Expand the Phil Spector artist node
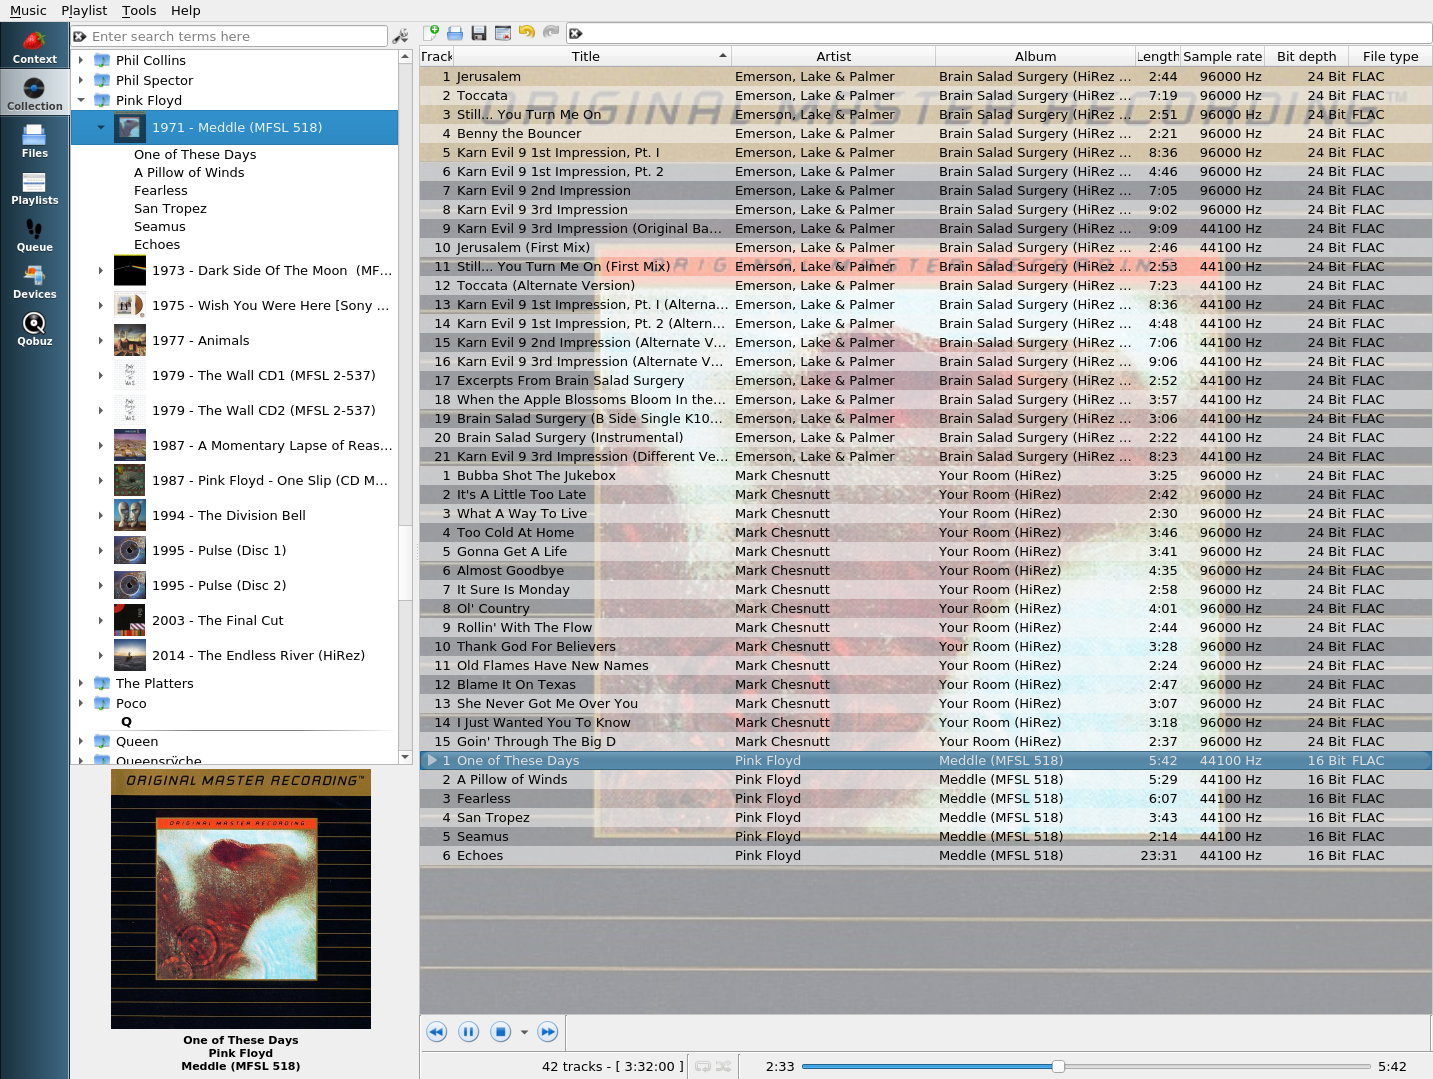The height and width of the screenshot is (1079, 1433). tap(81, 80)
